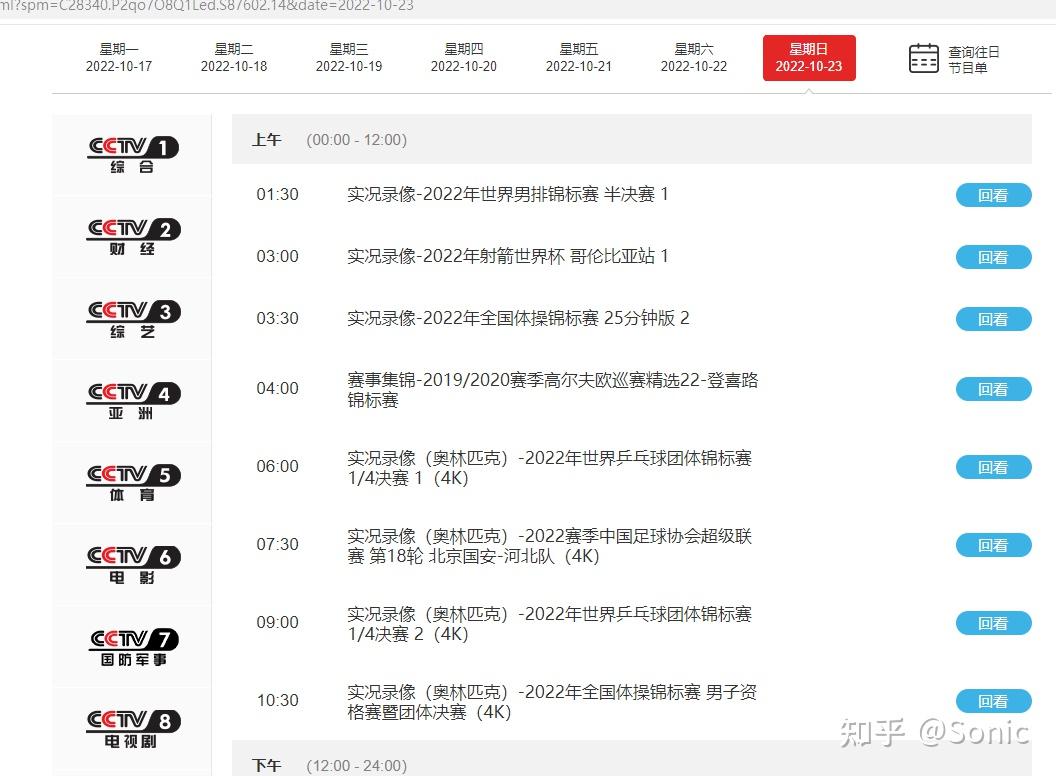Image resolution: width=1056 pixels, height=776 pixels.
Task: Select the CCTV 7 国防军事 channel logo
Action: (133, 647)
